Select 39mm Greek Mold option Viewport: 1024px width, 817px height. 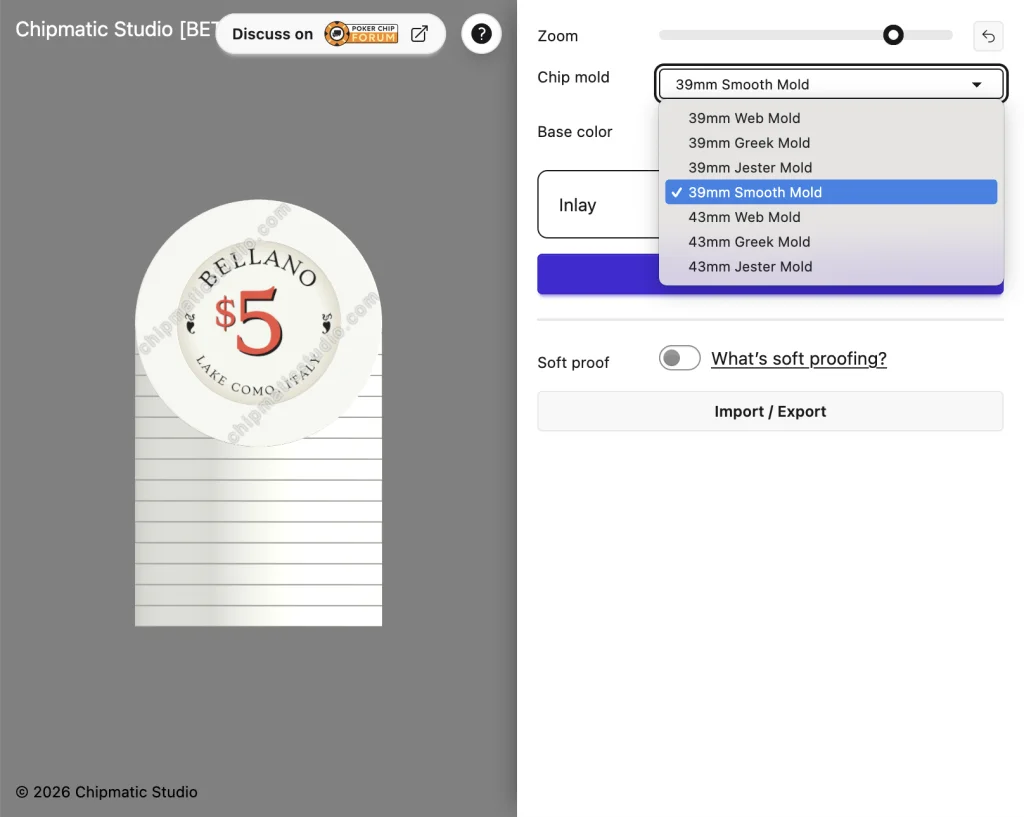(831, 143)
